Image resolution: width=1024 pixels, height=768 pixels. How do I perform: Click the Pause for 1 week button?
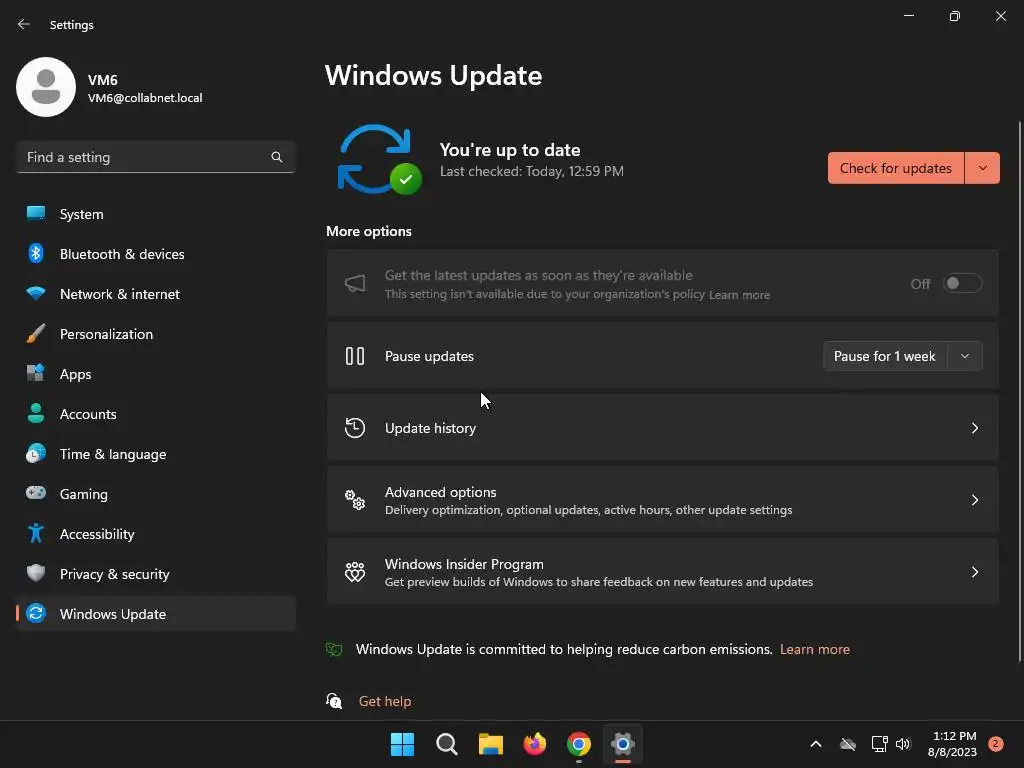[885, 356]
